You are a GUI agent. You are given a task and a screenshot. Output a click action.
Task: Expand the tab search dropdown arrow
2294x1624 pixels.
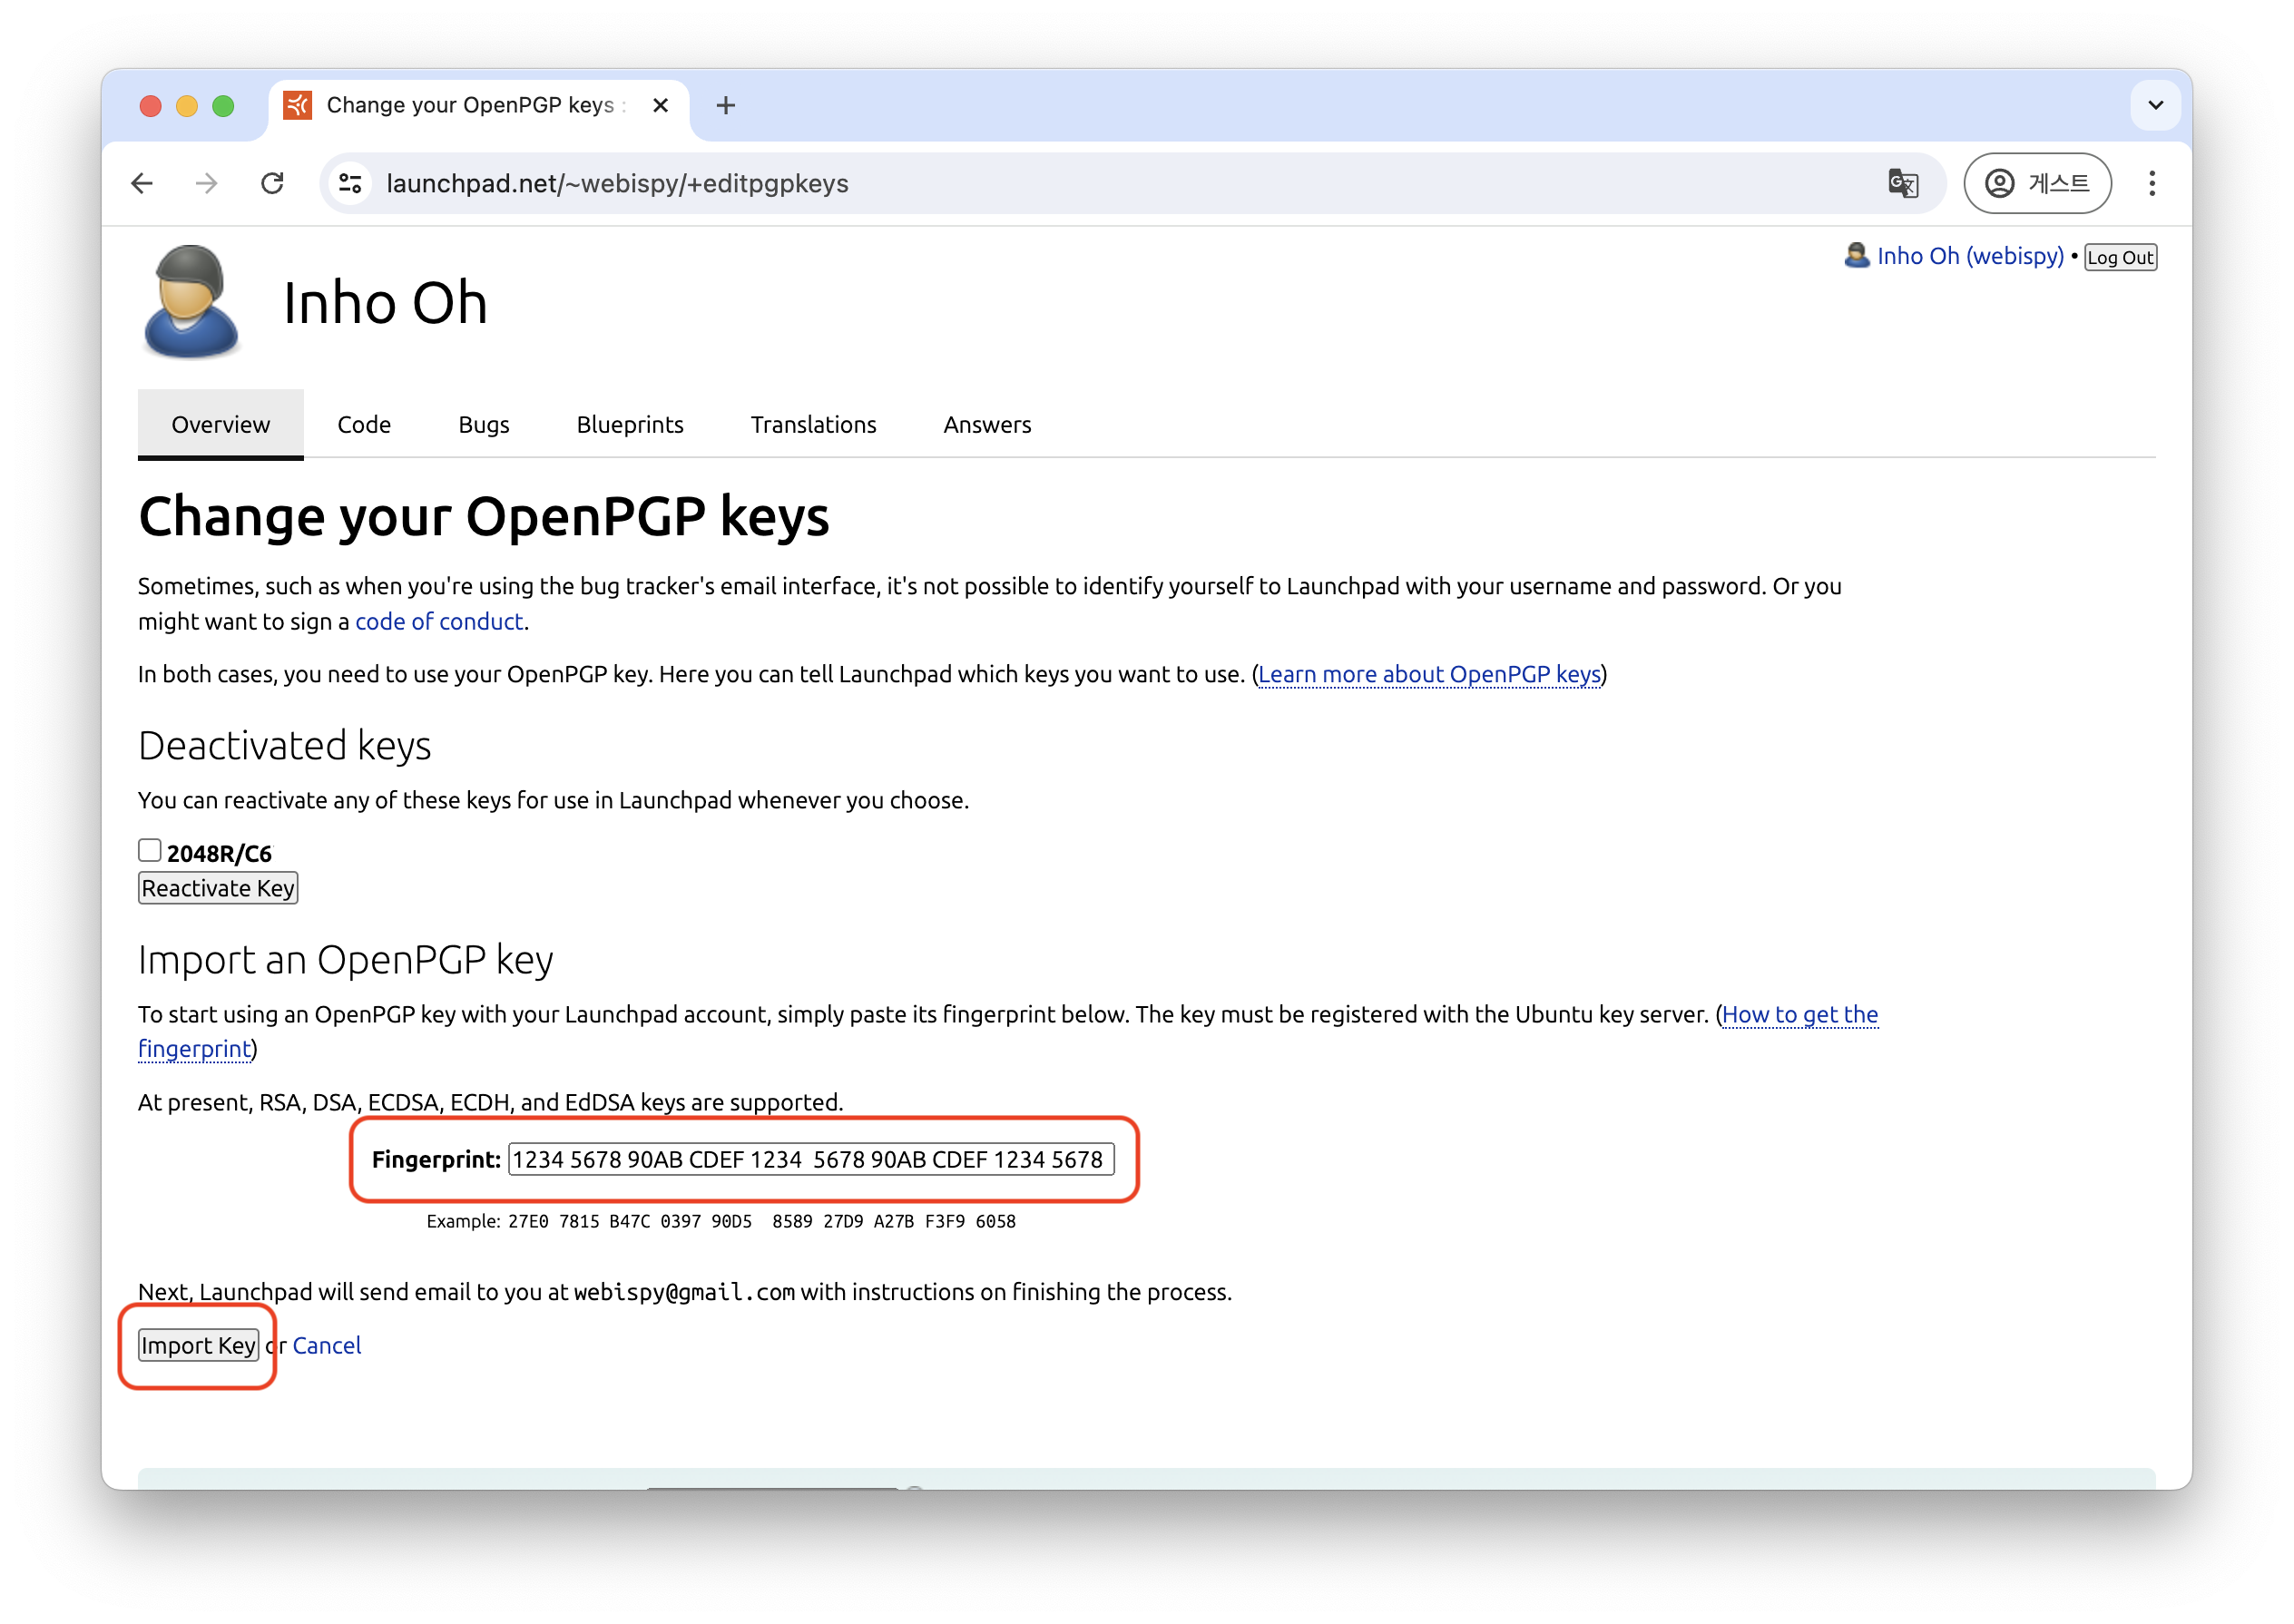[2155, 105]
